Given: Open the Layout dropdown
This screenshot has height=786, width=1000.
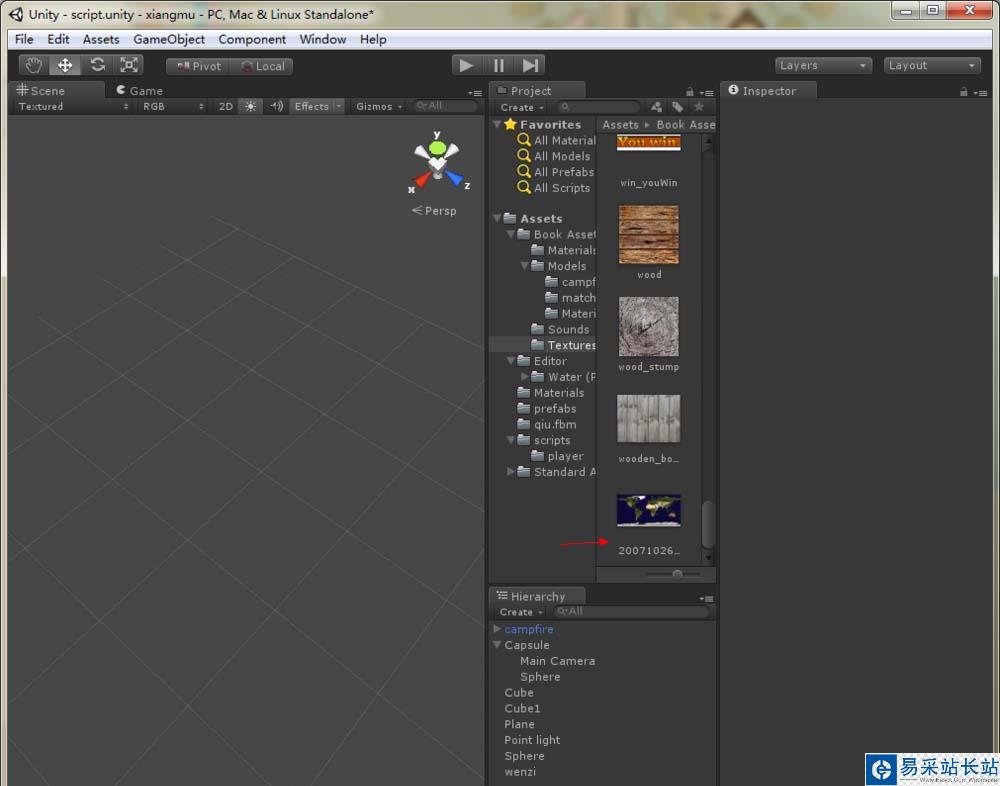Looking at the screenshot, I should click(932, 66).
